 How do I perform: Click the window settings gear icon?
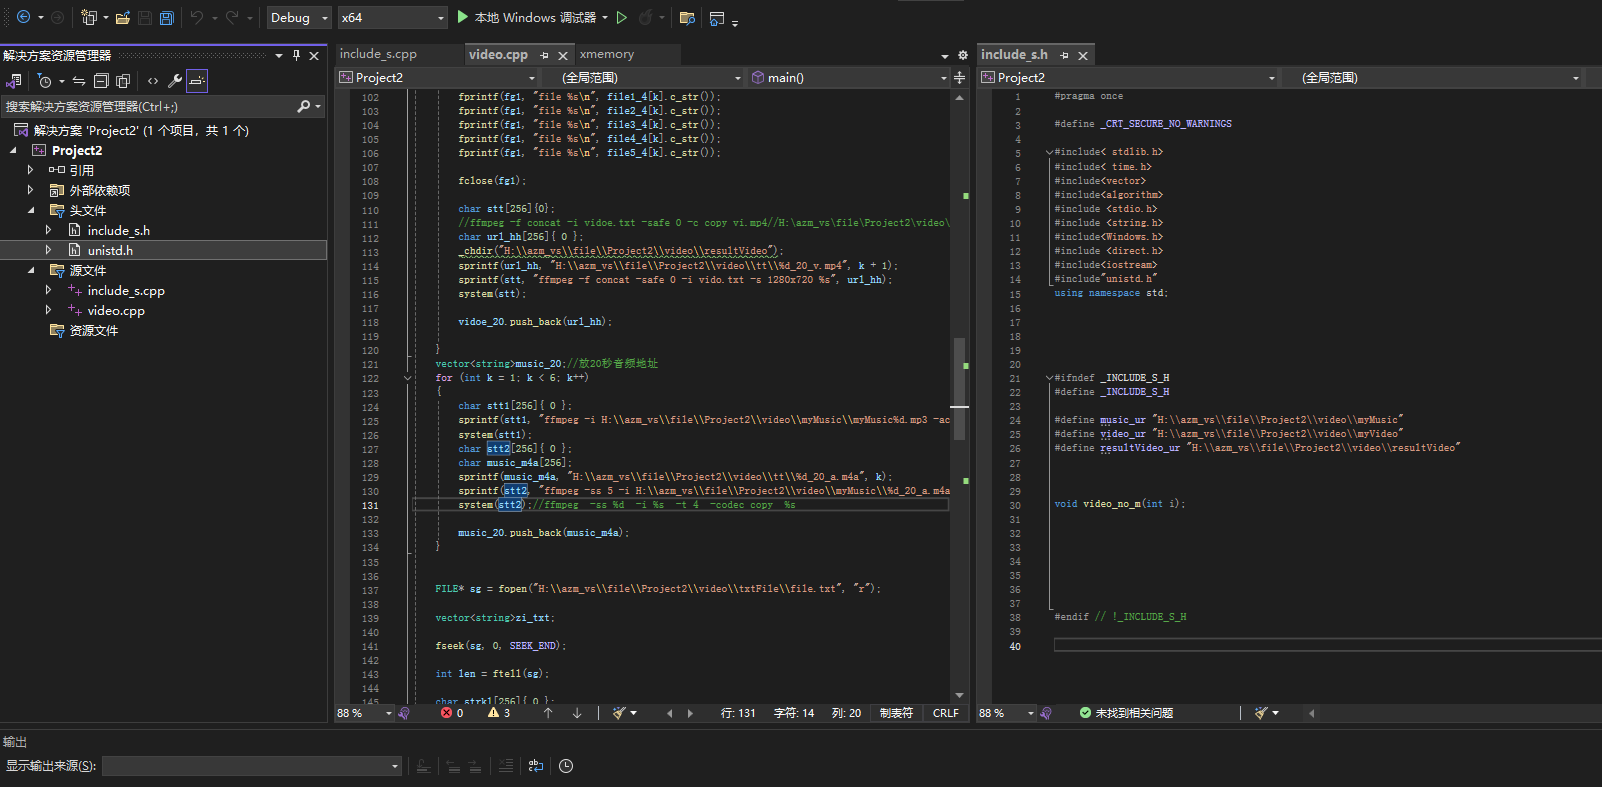pyautogui.click(x=963, y=56)
